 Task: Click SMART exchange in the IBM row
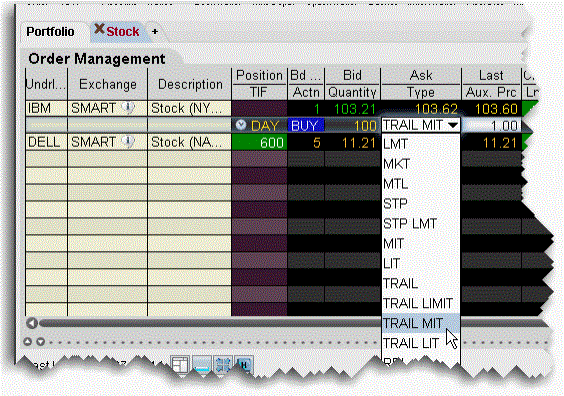(94, 108)
